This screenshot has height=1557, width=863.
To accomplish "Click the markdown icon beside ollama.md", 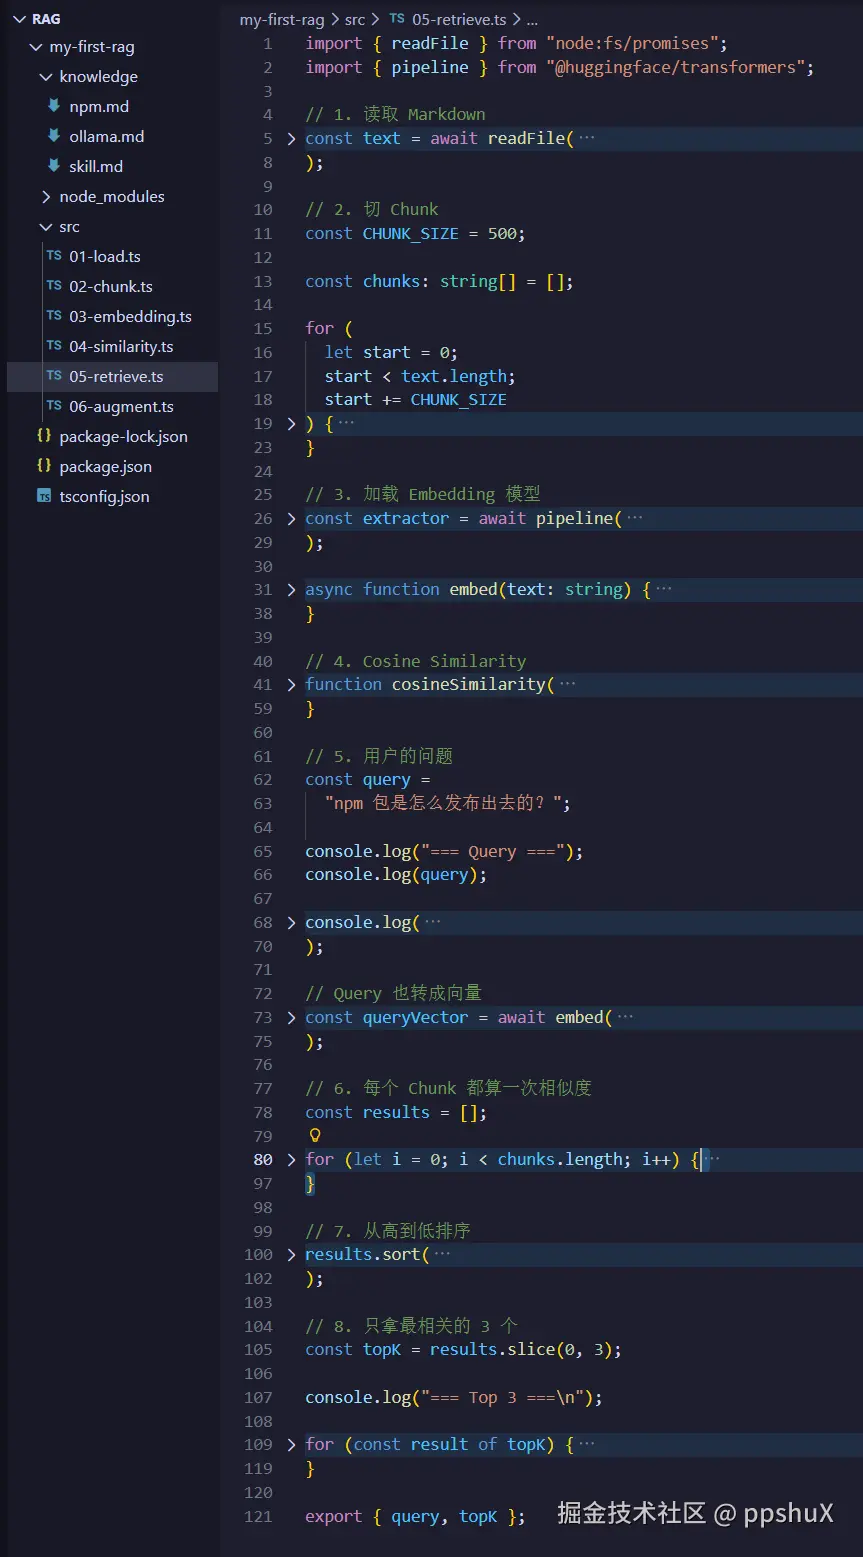I will coord(54,136).
